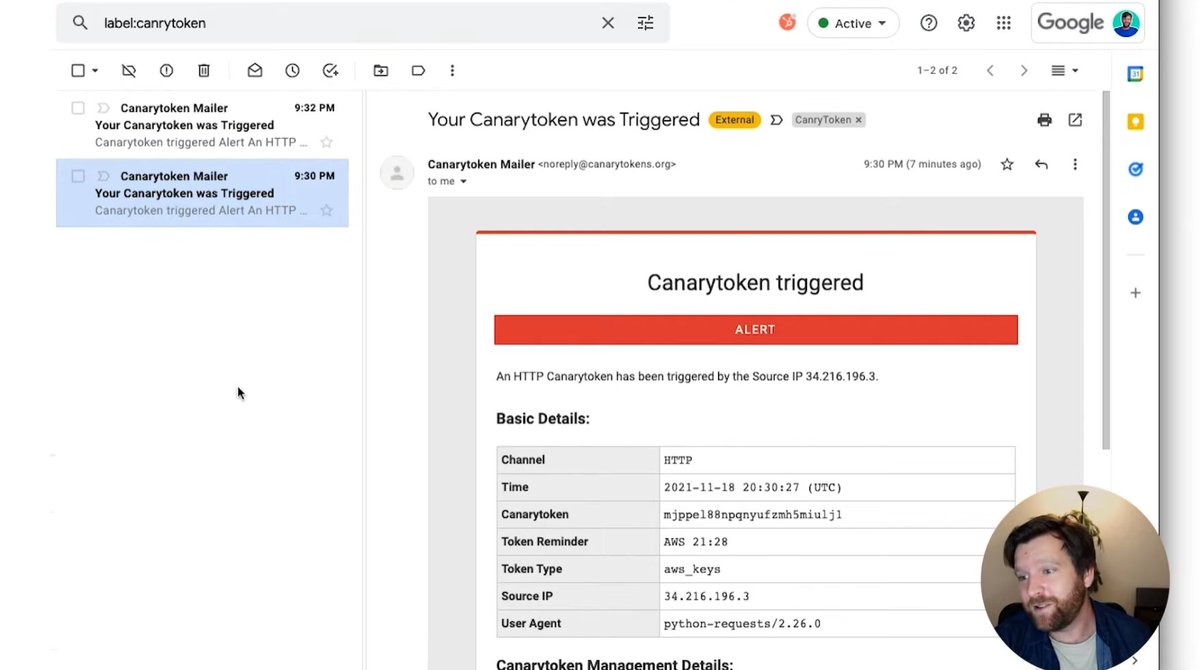Viewport: 1200px width, 670px height.
Task: Click the mute conversation toolbar icon
Action: tap(129, 71)
